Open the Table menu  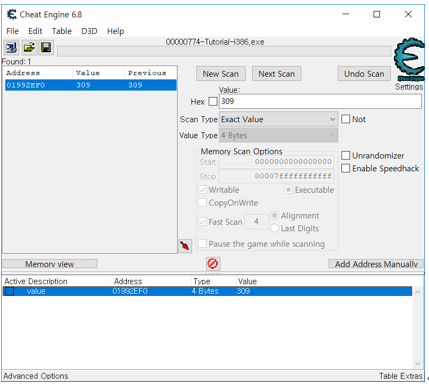62,31
